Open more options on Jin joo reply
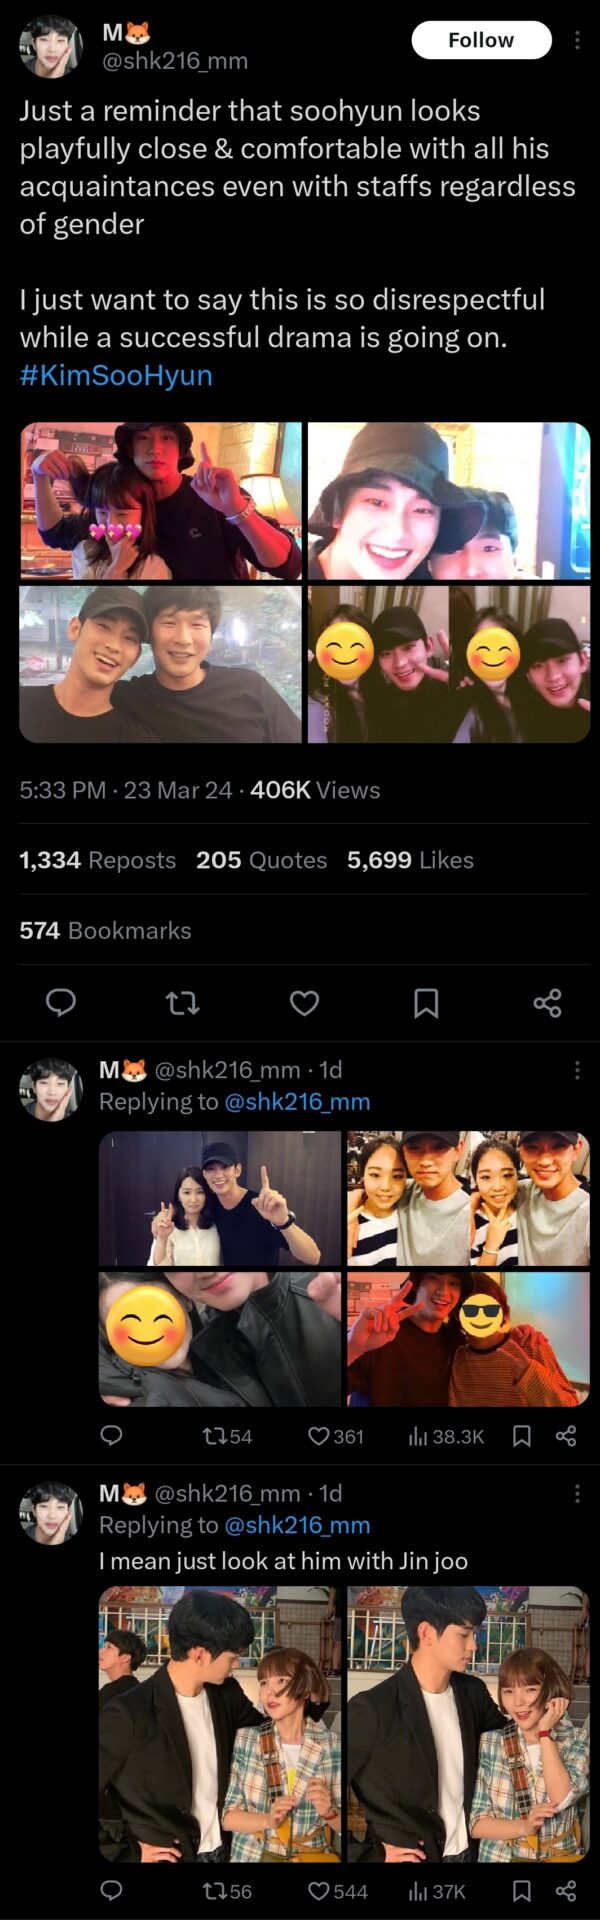The image size is (600, 1920). click(577, 1493)
